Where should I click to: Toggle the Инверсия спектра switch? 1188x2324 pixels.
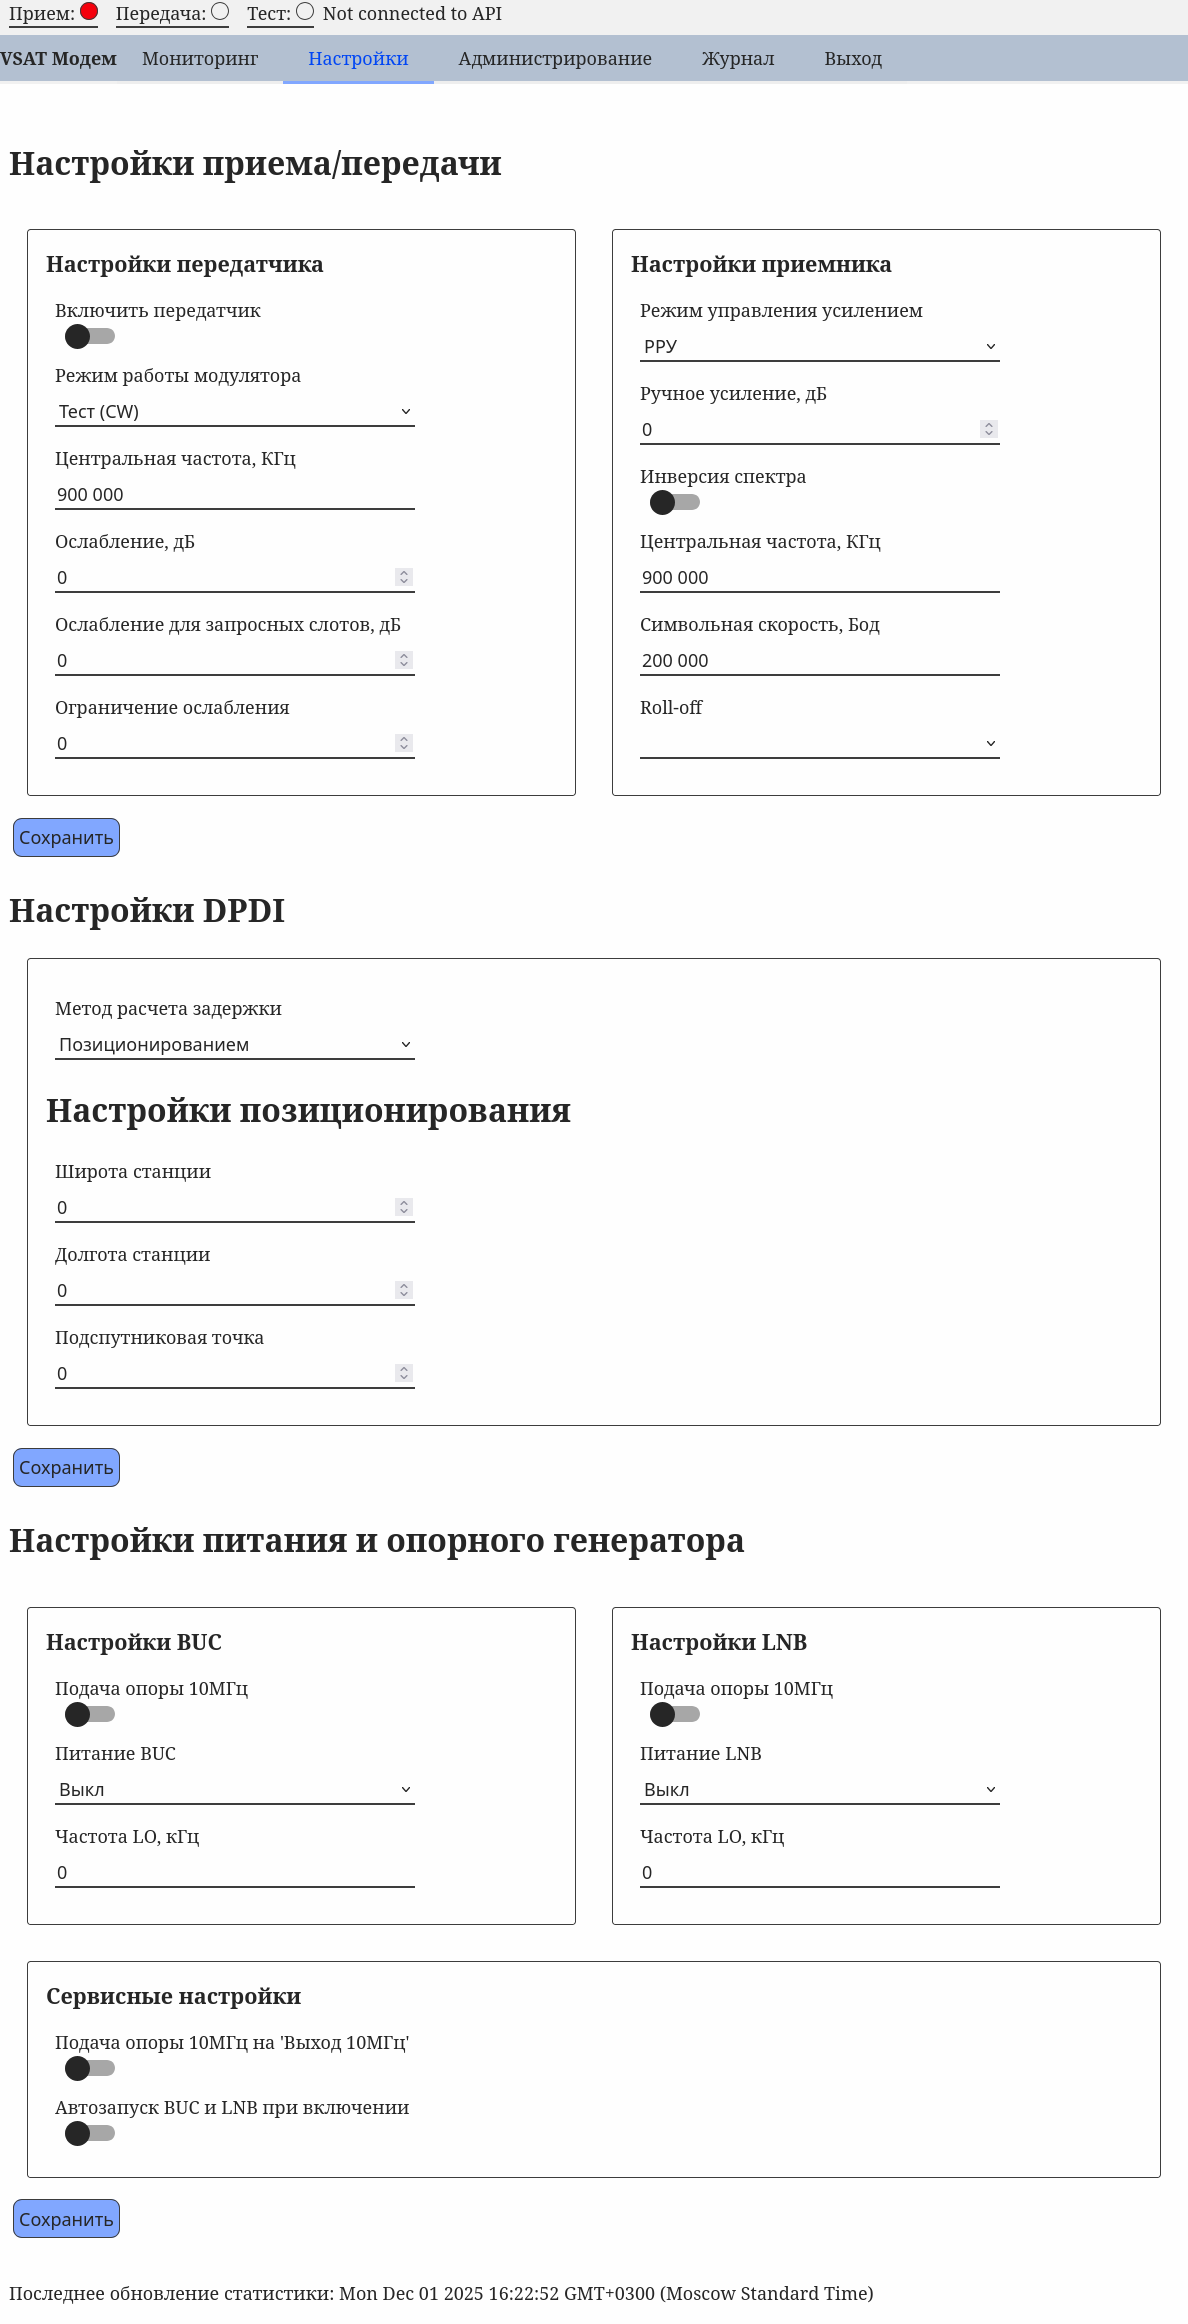pyautogui.click(x=674, y=503)
